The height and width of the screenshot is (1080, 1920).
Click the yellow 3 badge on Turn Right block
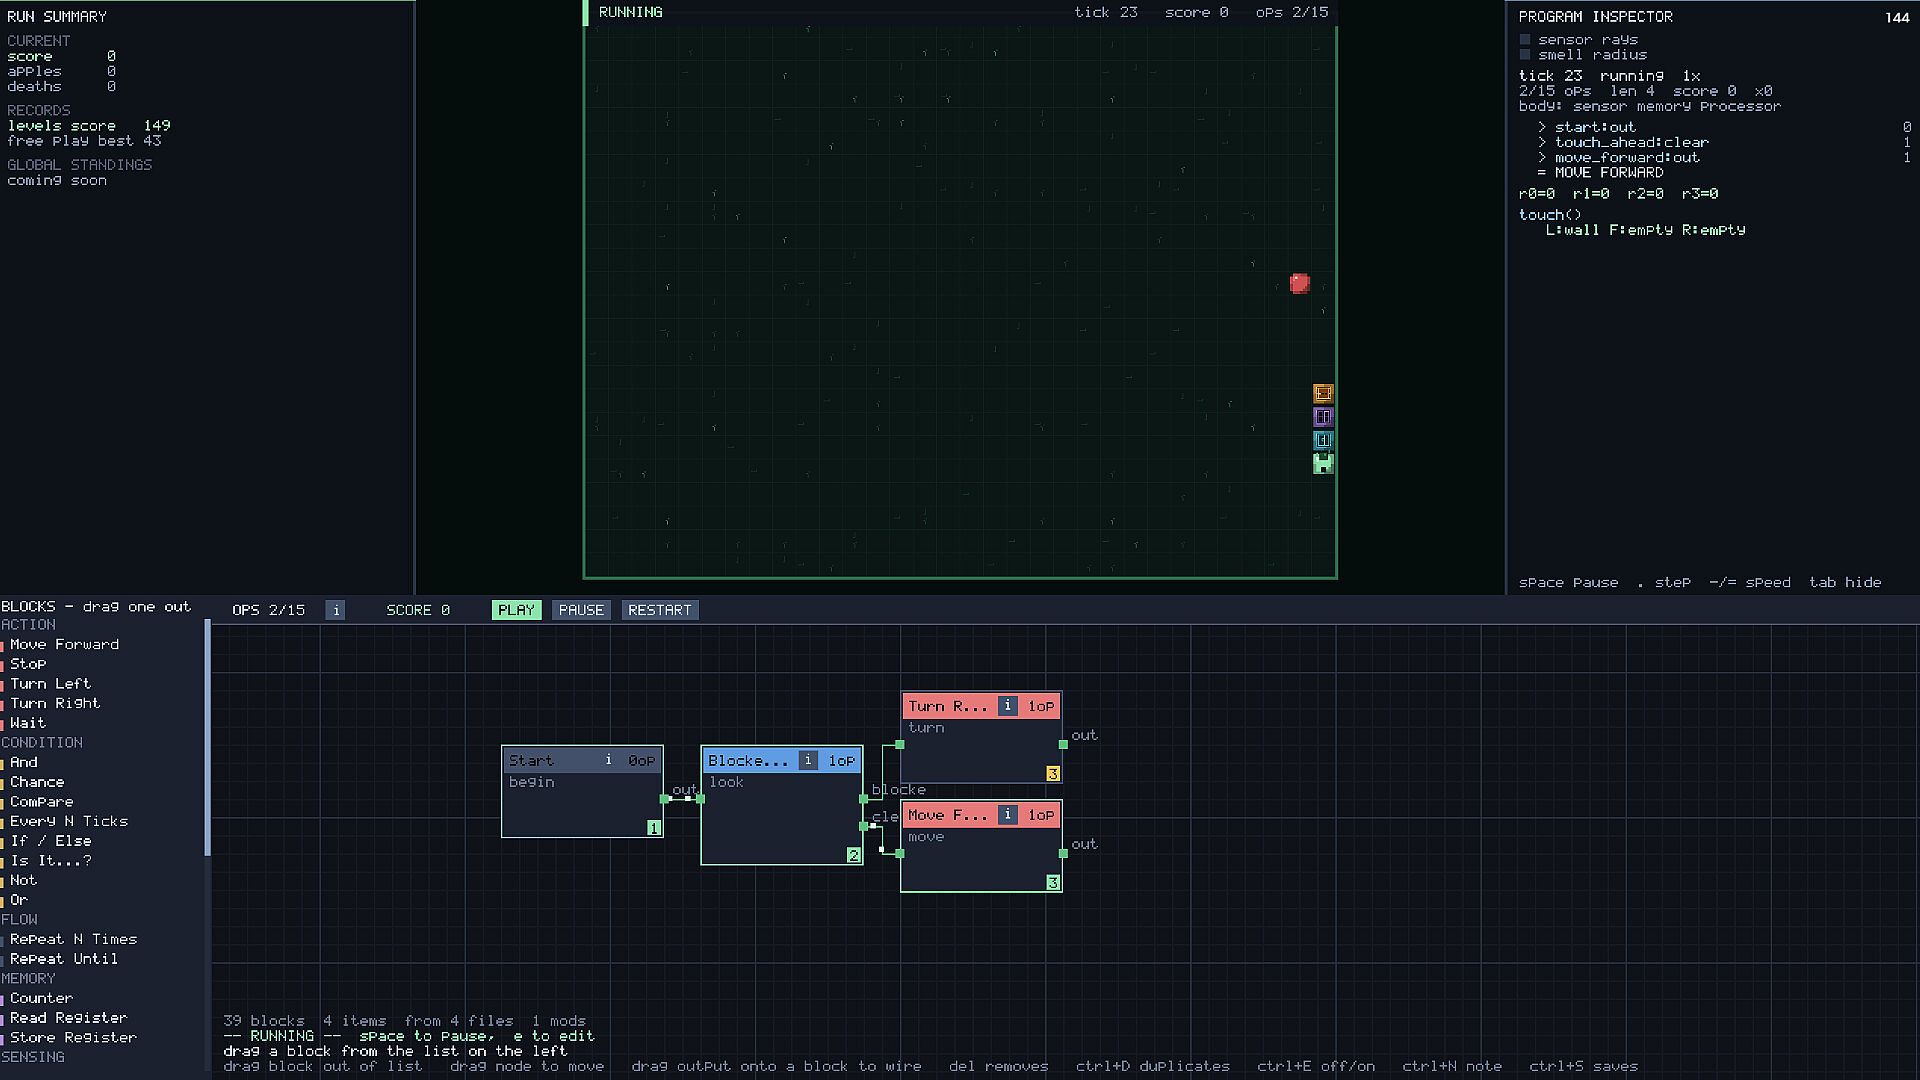[x=1053, y=774]
